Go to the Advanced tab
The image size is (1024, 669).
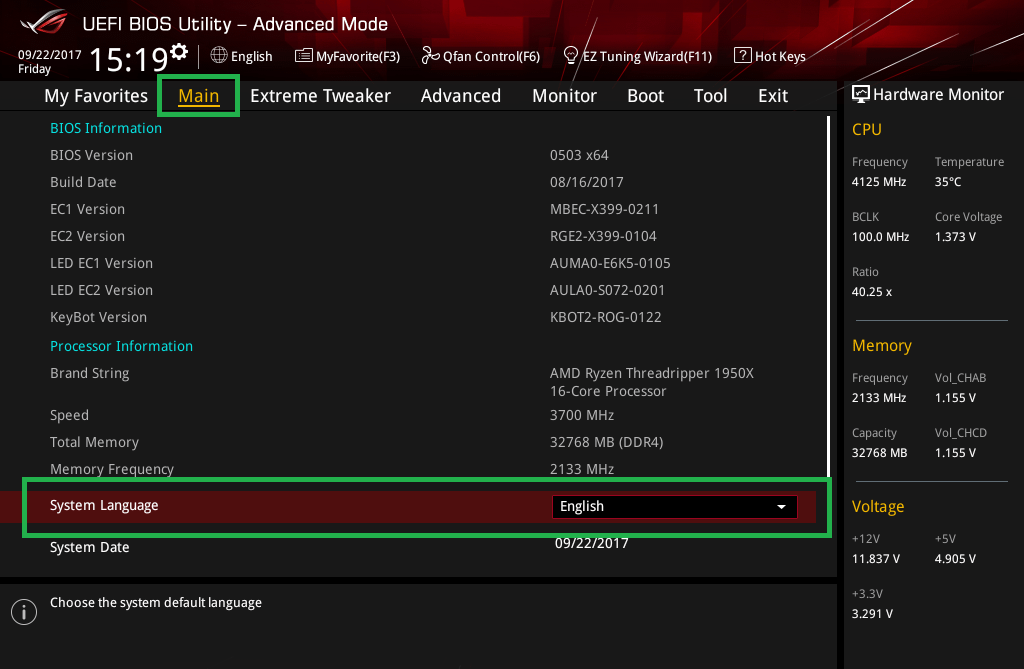[461, 96]
